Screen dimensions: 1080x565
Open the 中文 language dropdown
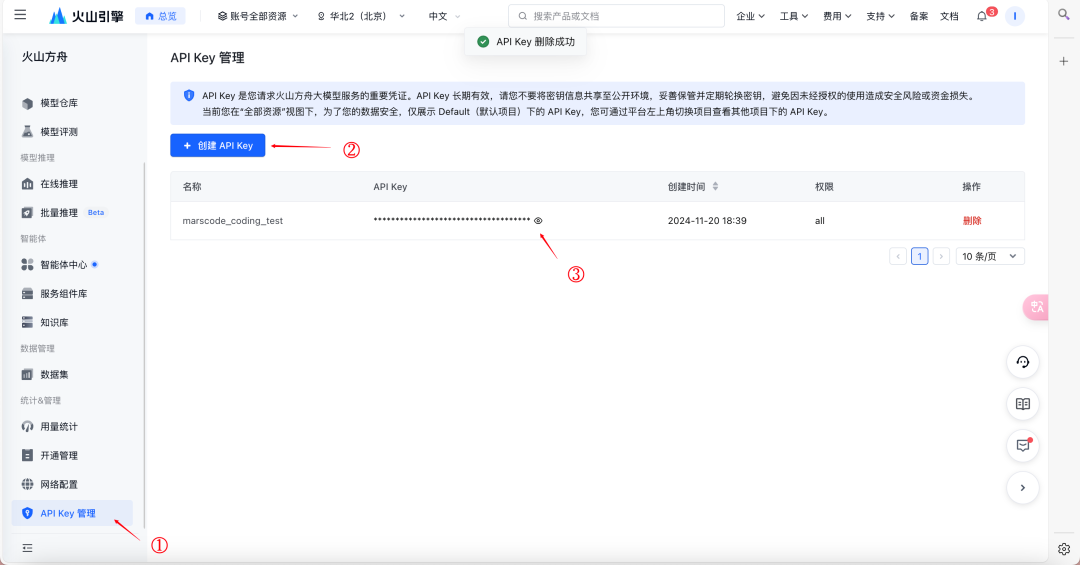444,16
